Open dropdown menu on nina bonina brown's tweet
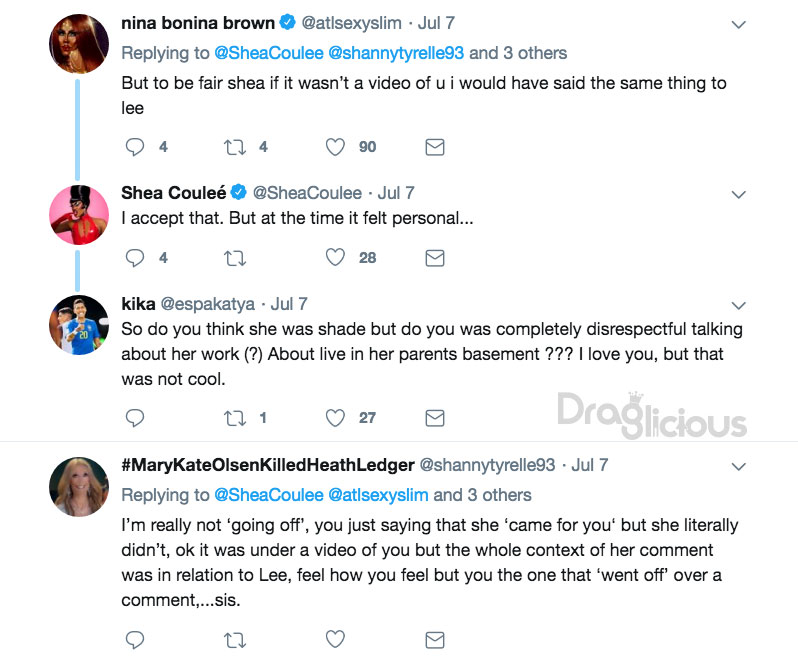 pos(738,24)
